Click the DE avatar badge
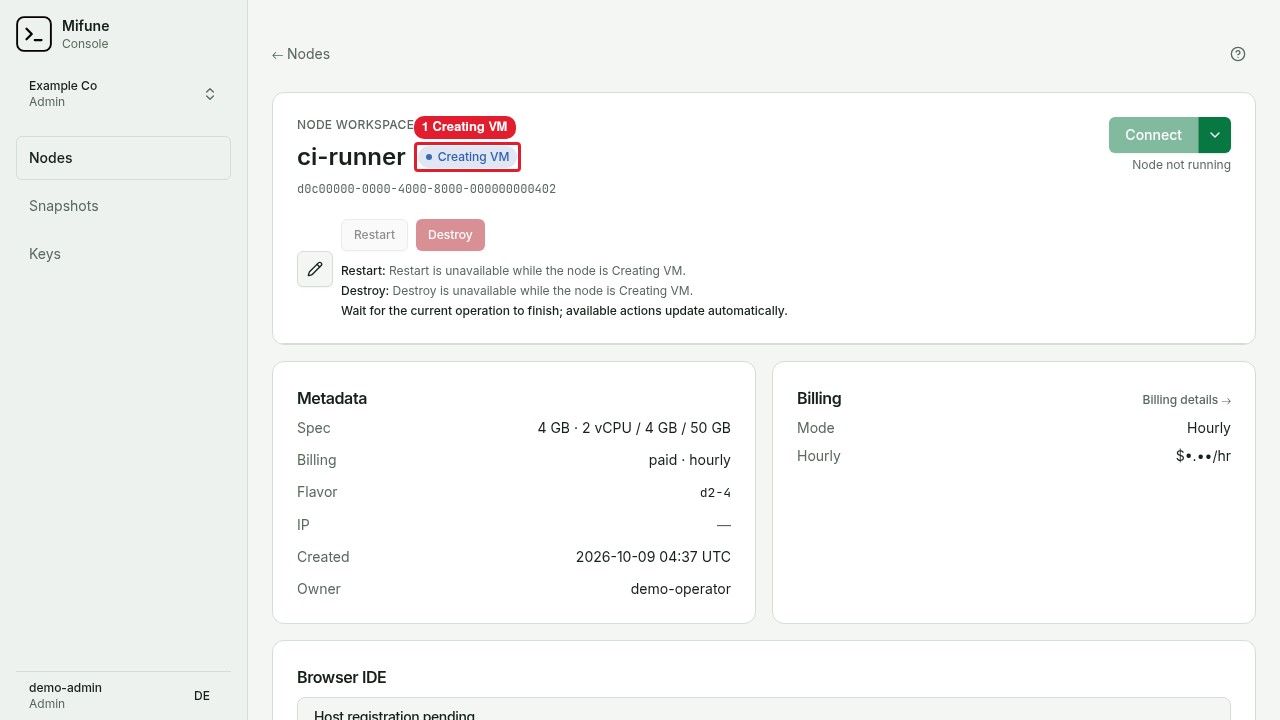The width and height of the screenshot is (1280, 720). [x=202, y=696]
